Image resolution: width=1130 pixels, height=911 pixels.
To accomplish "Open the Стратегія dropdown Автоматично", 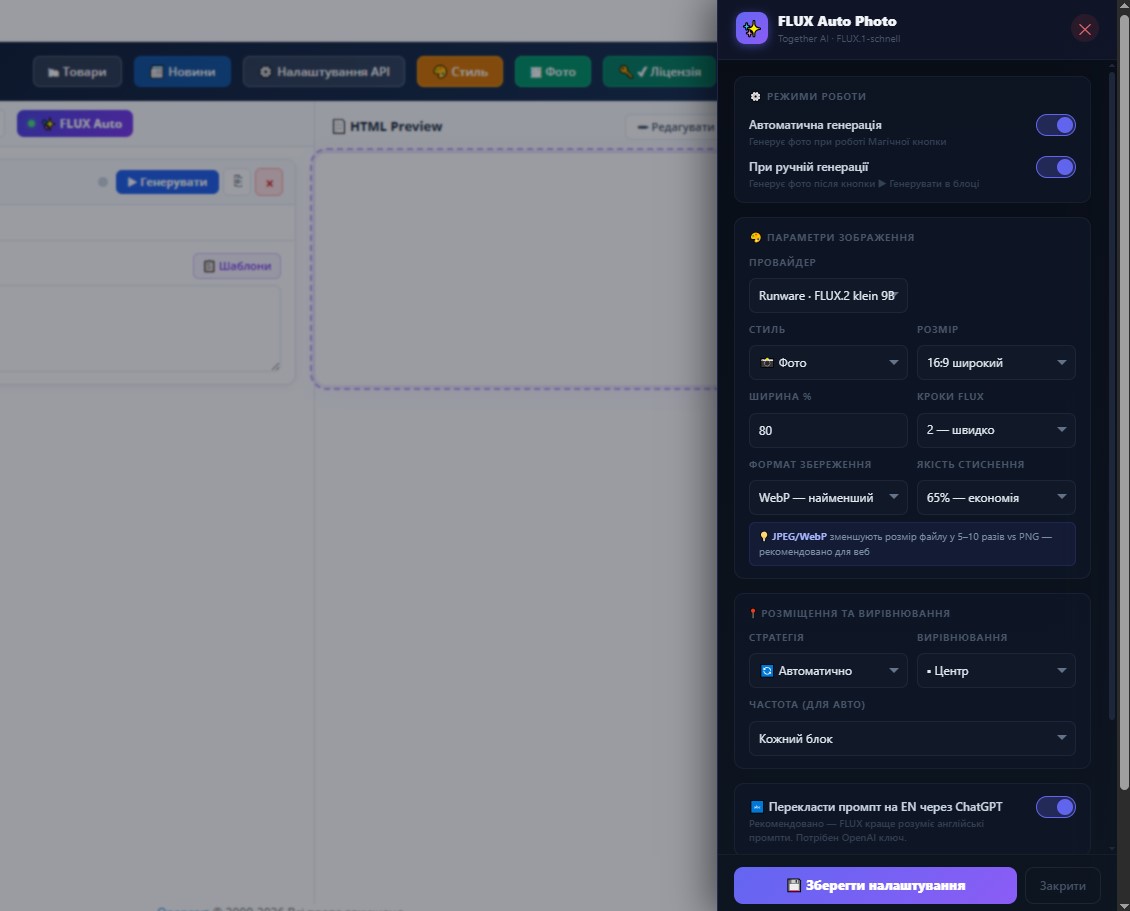I will click(828, 670).
